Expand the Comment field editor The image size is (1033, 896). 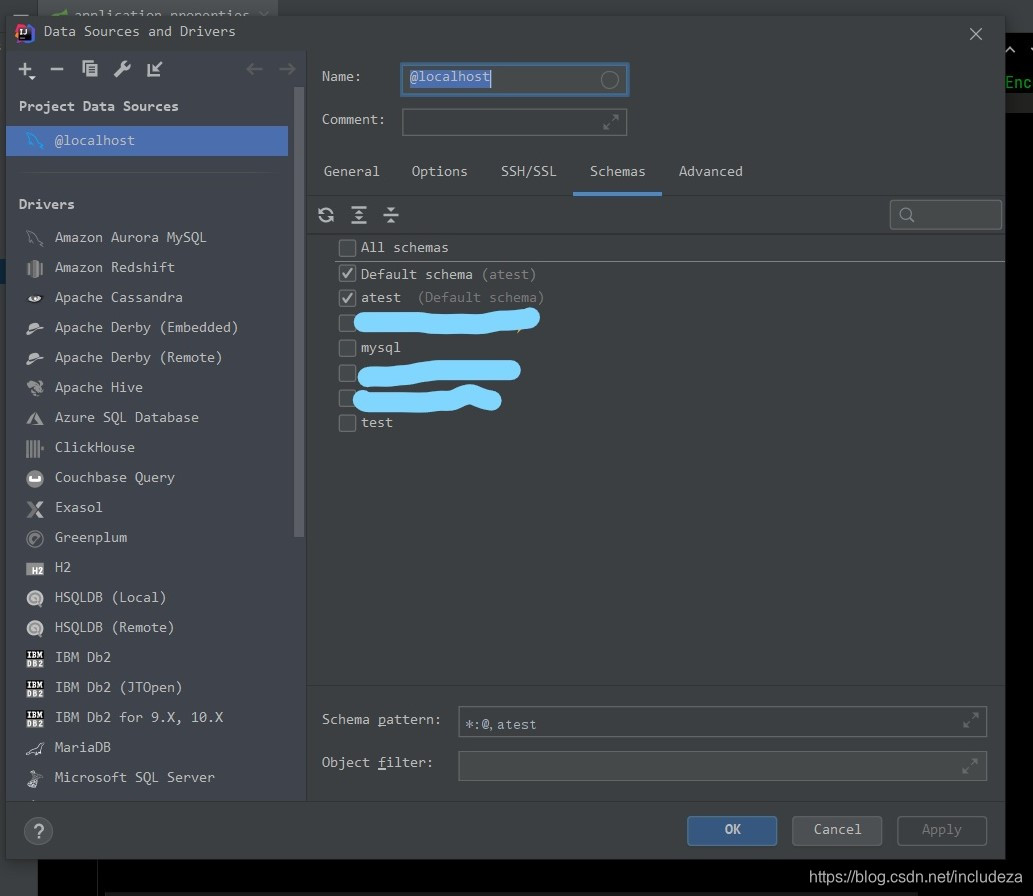tap(610, 122)
